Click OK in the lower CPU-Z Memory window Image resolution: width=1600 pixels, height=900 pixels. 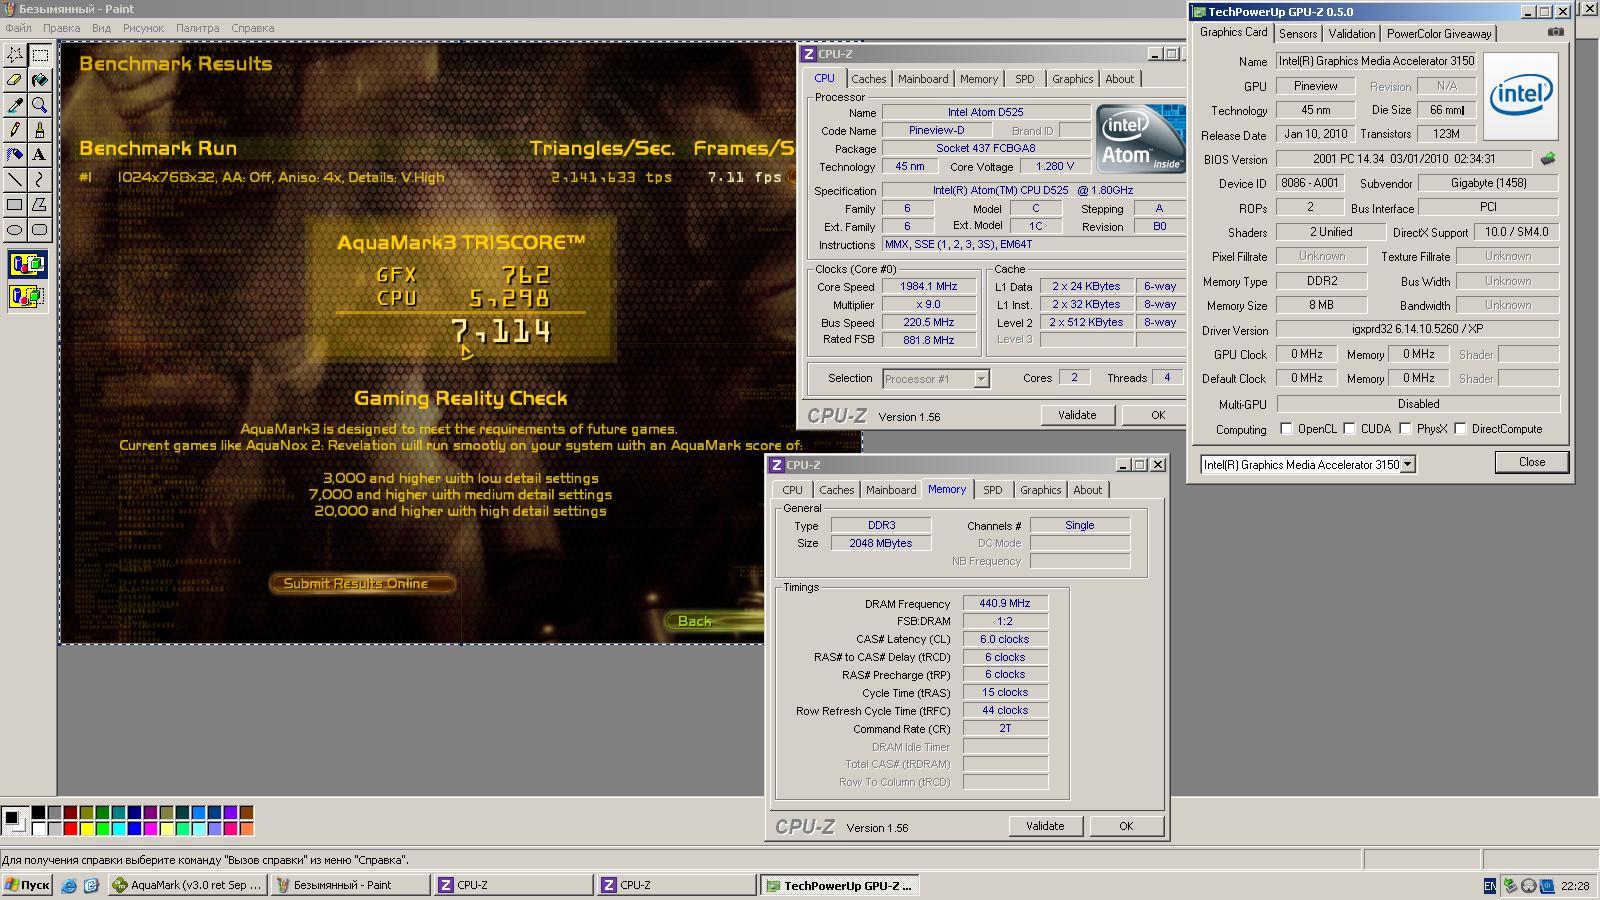pos(1126,826)
